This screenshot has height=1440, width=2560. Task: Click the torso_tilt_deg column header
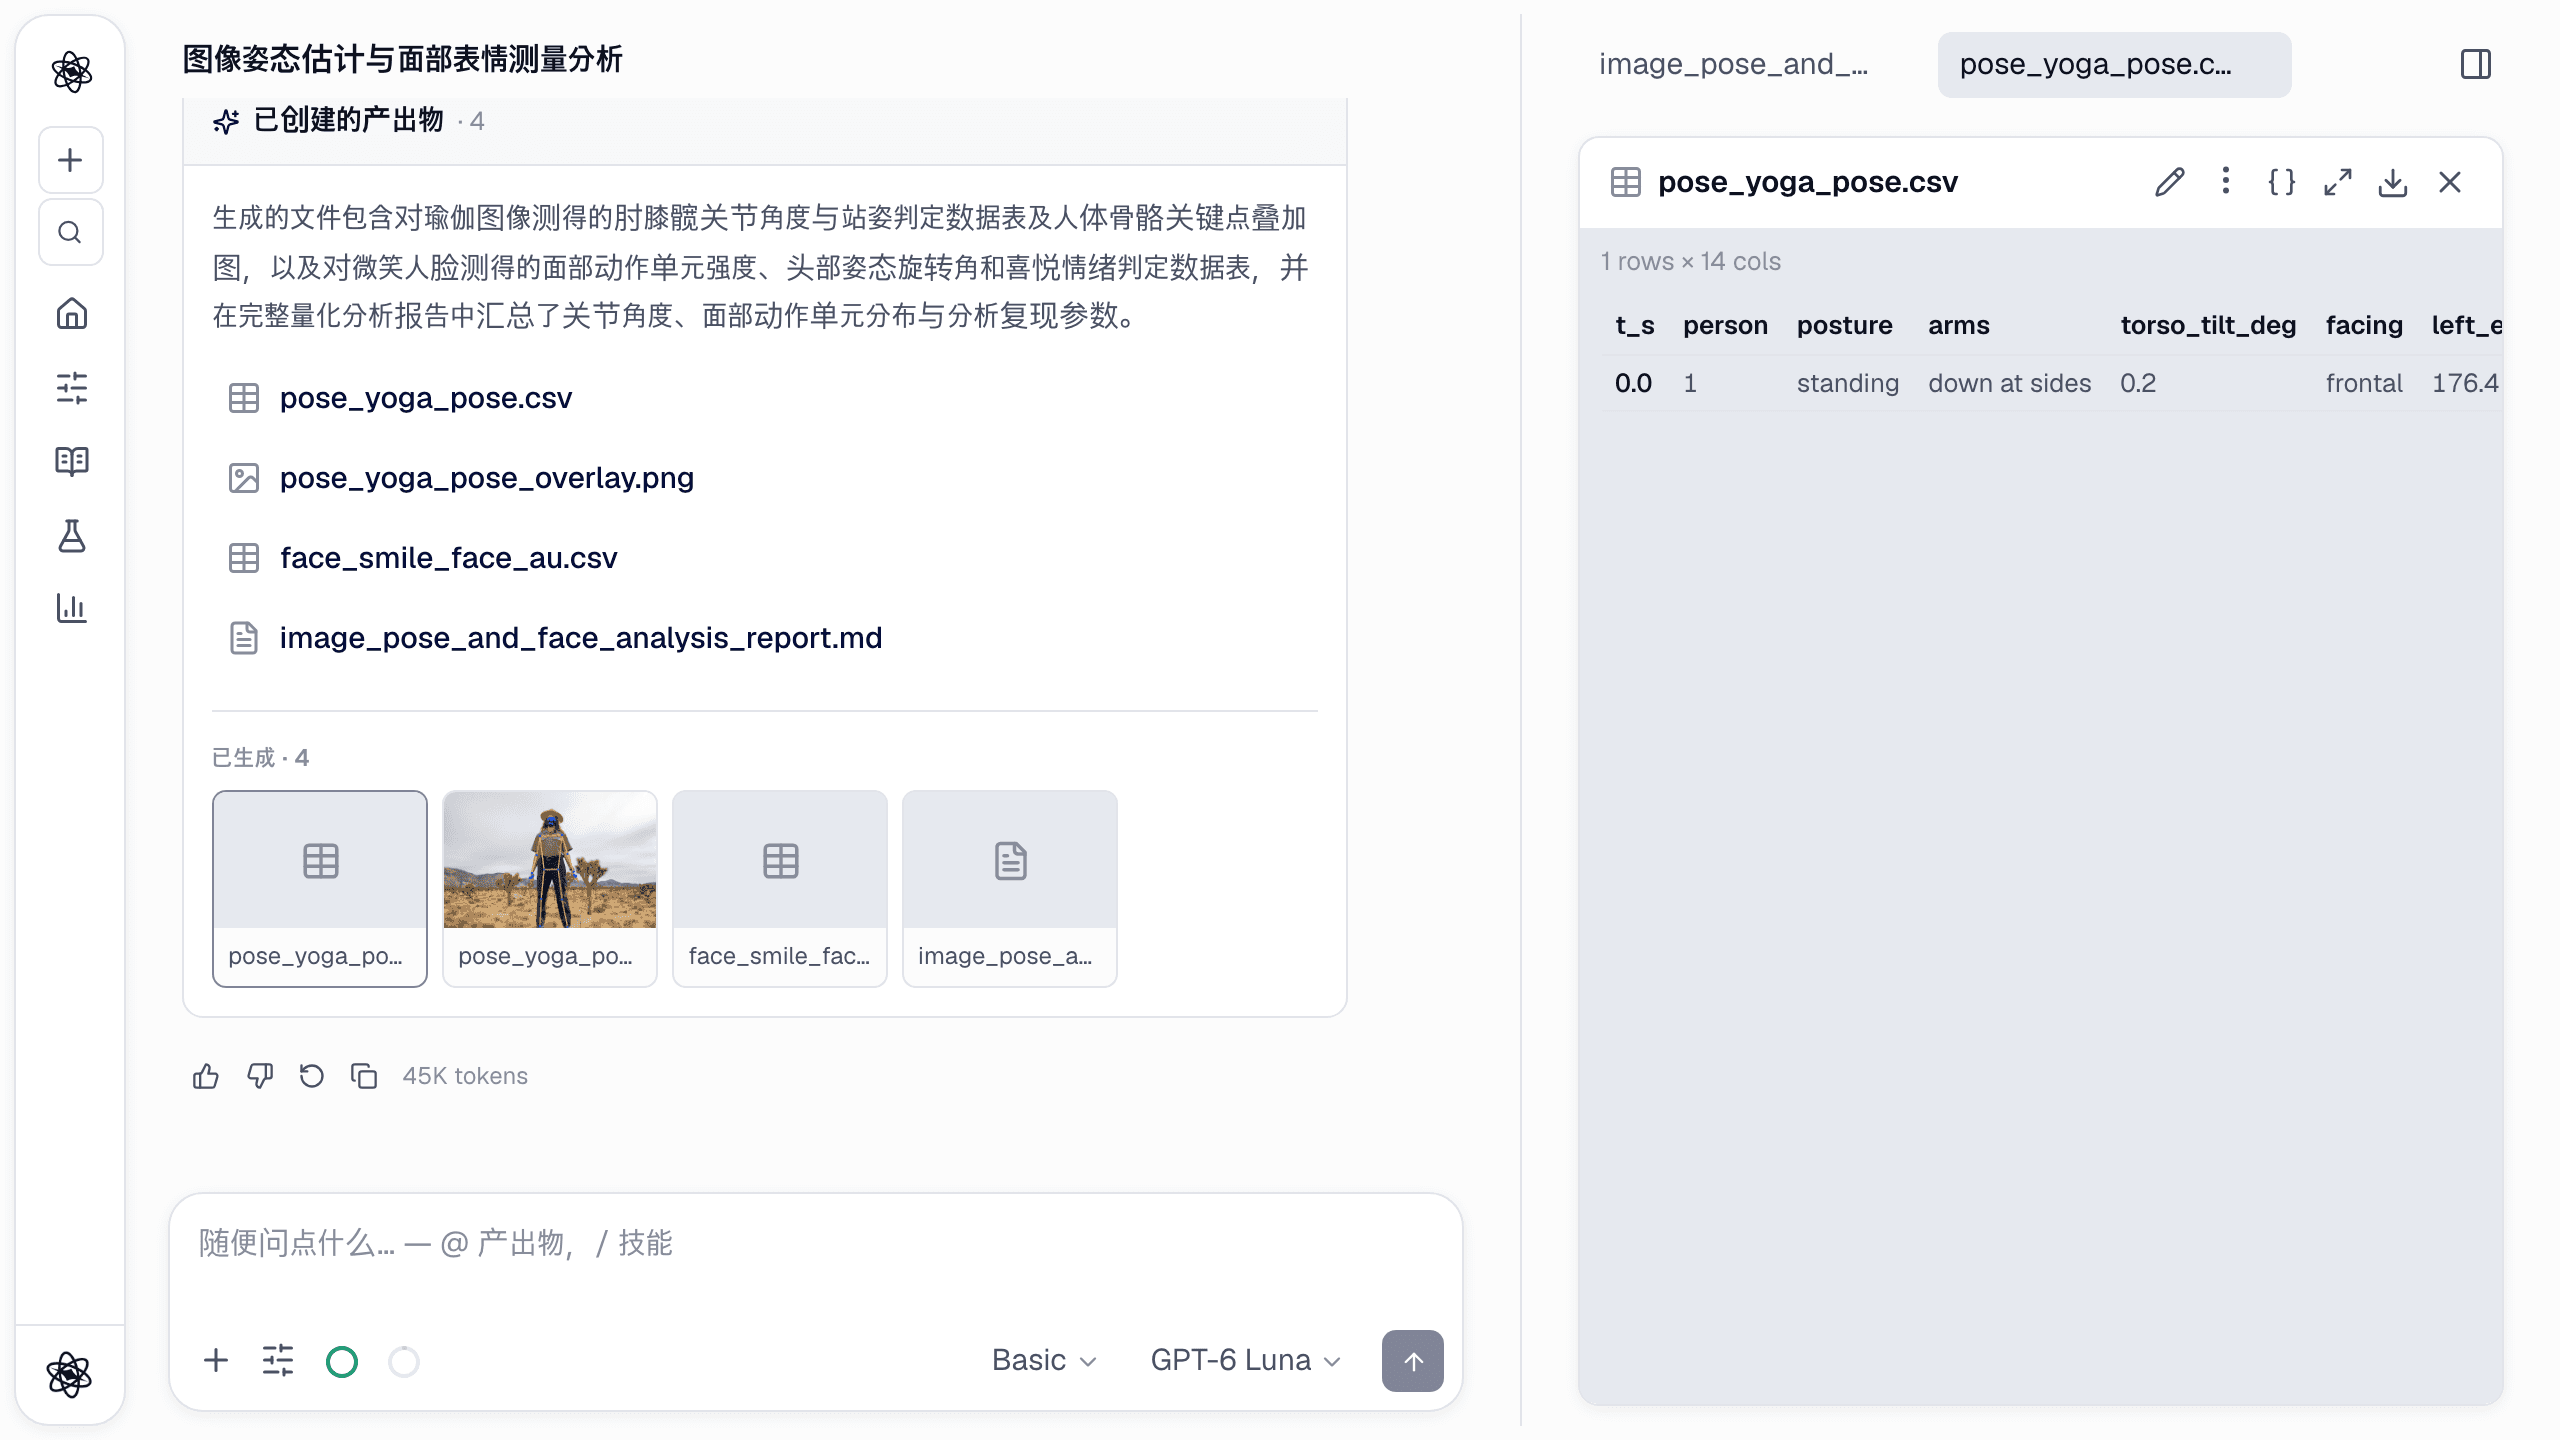coord(2208,326)
